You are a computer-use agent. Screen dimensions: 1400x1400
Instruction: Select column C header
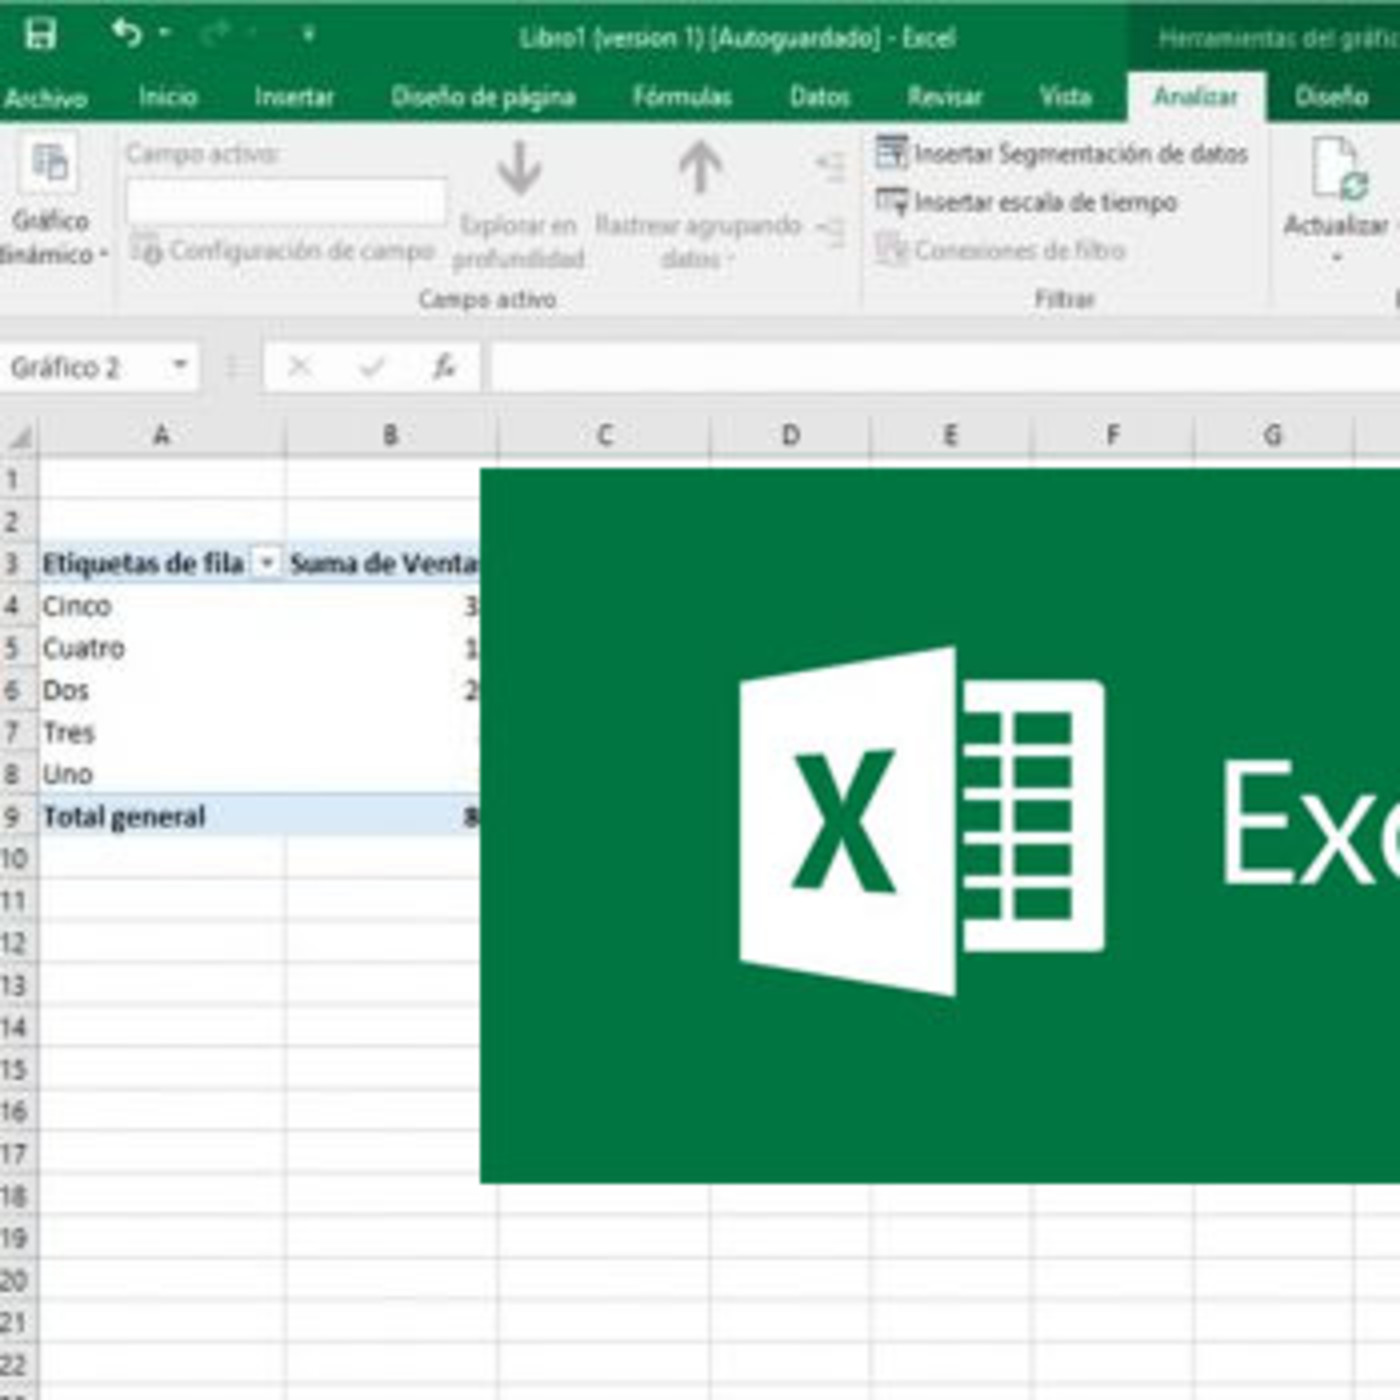click(604, 435)
